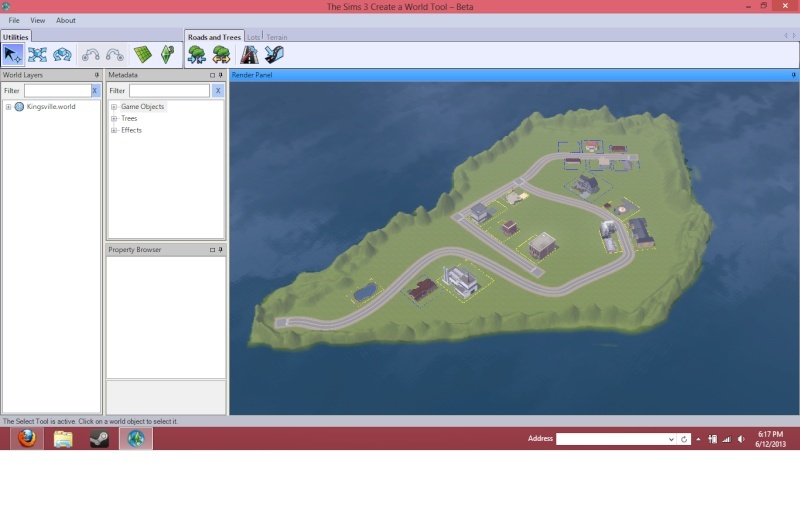The height and width of the screenshot is (527, 800).
Task: Click the Kingsville.world globe icon
Action: pyautogui.click(x=19, y=107)
